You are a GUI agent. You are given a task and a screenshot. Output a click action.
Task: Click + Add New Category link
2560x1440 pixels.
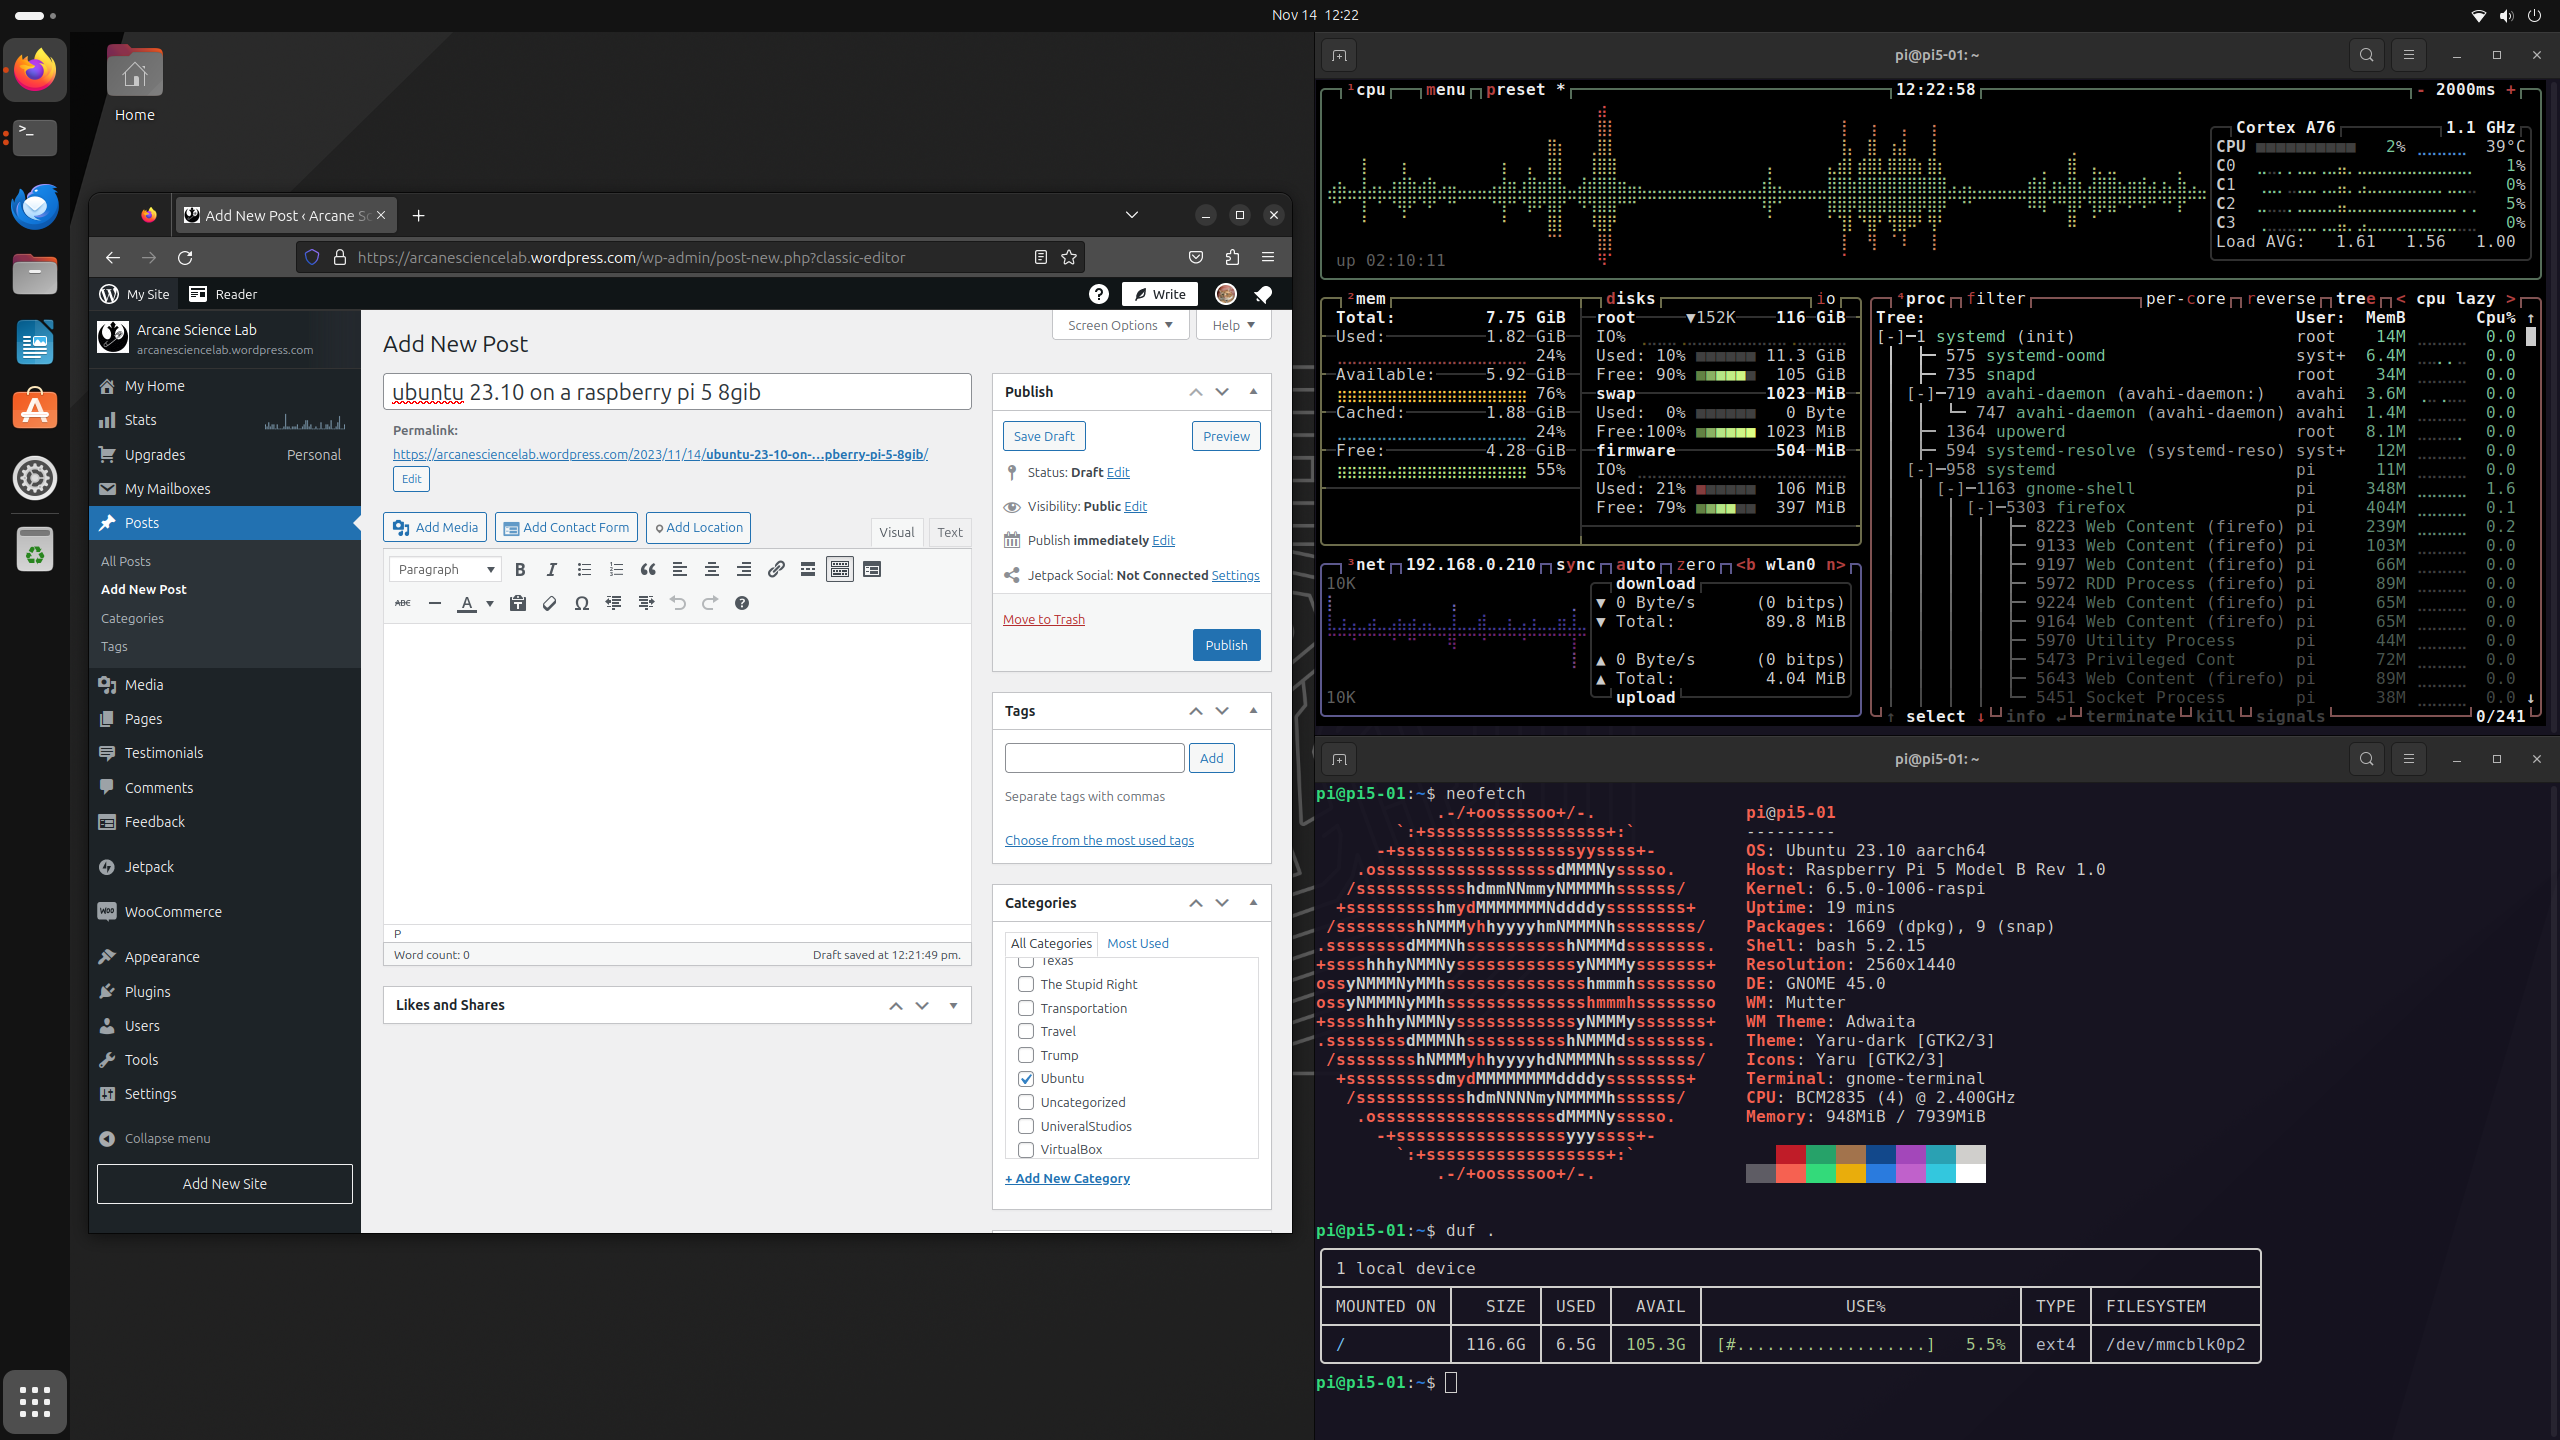click(1067, 1179)
